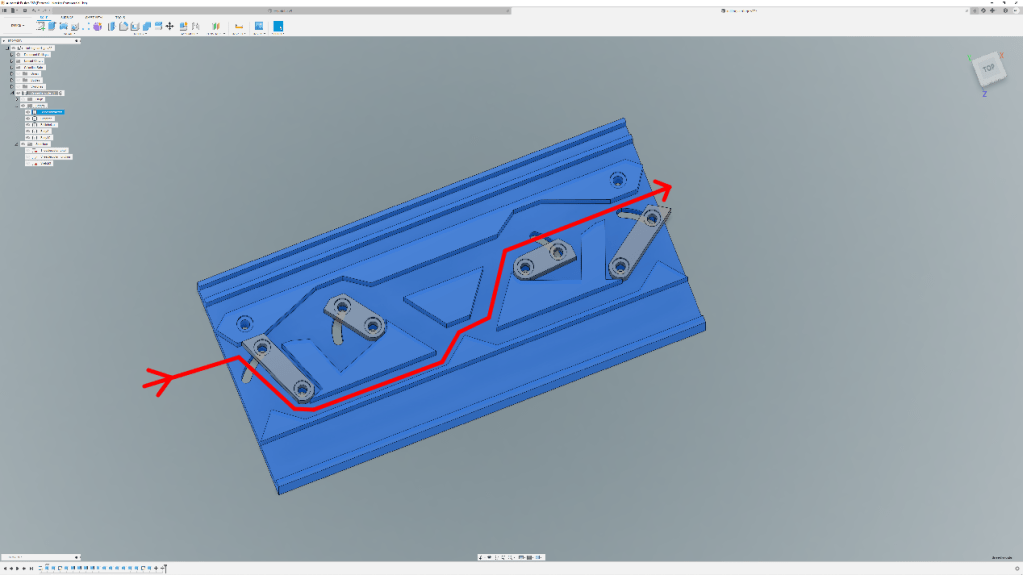Collapse the Browser panel header arrow
1023x575 pixels.
coord(3,41)
